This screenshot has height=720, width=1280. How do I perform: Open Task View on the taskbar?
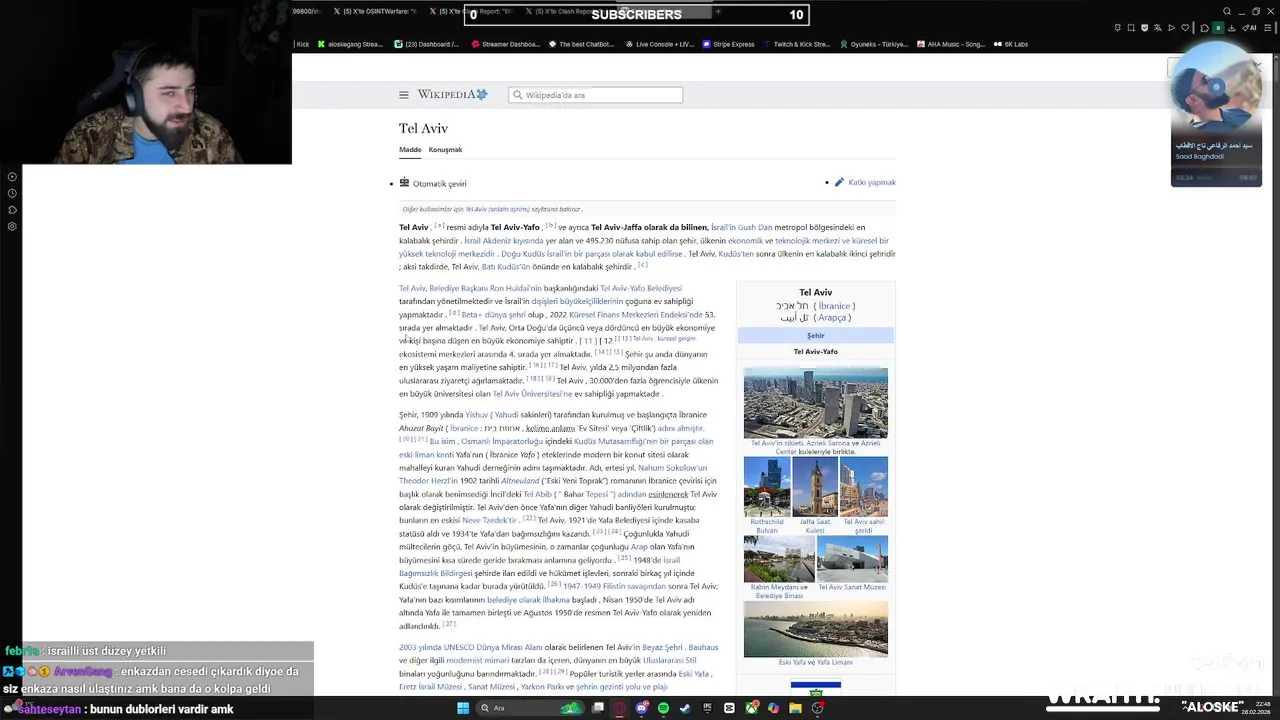click(x=597, y=708)
